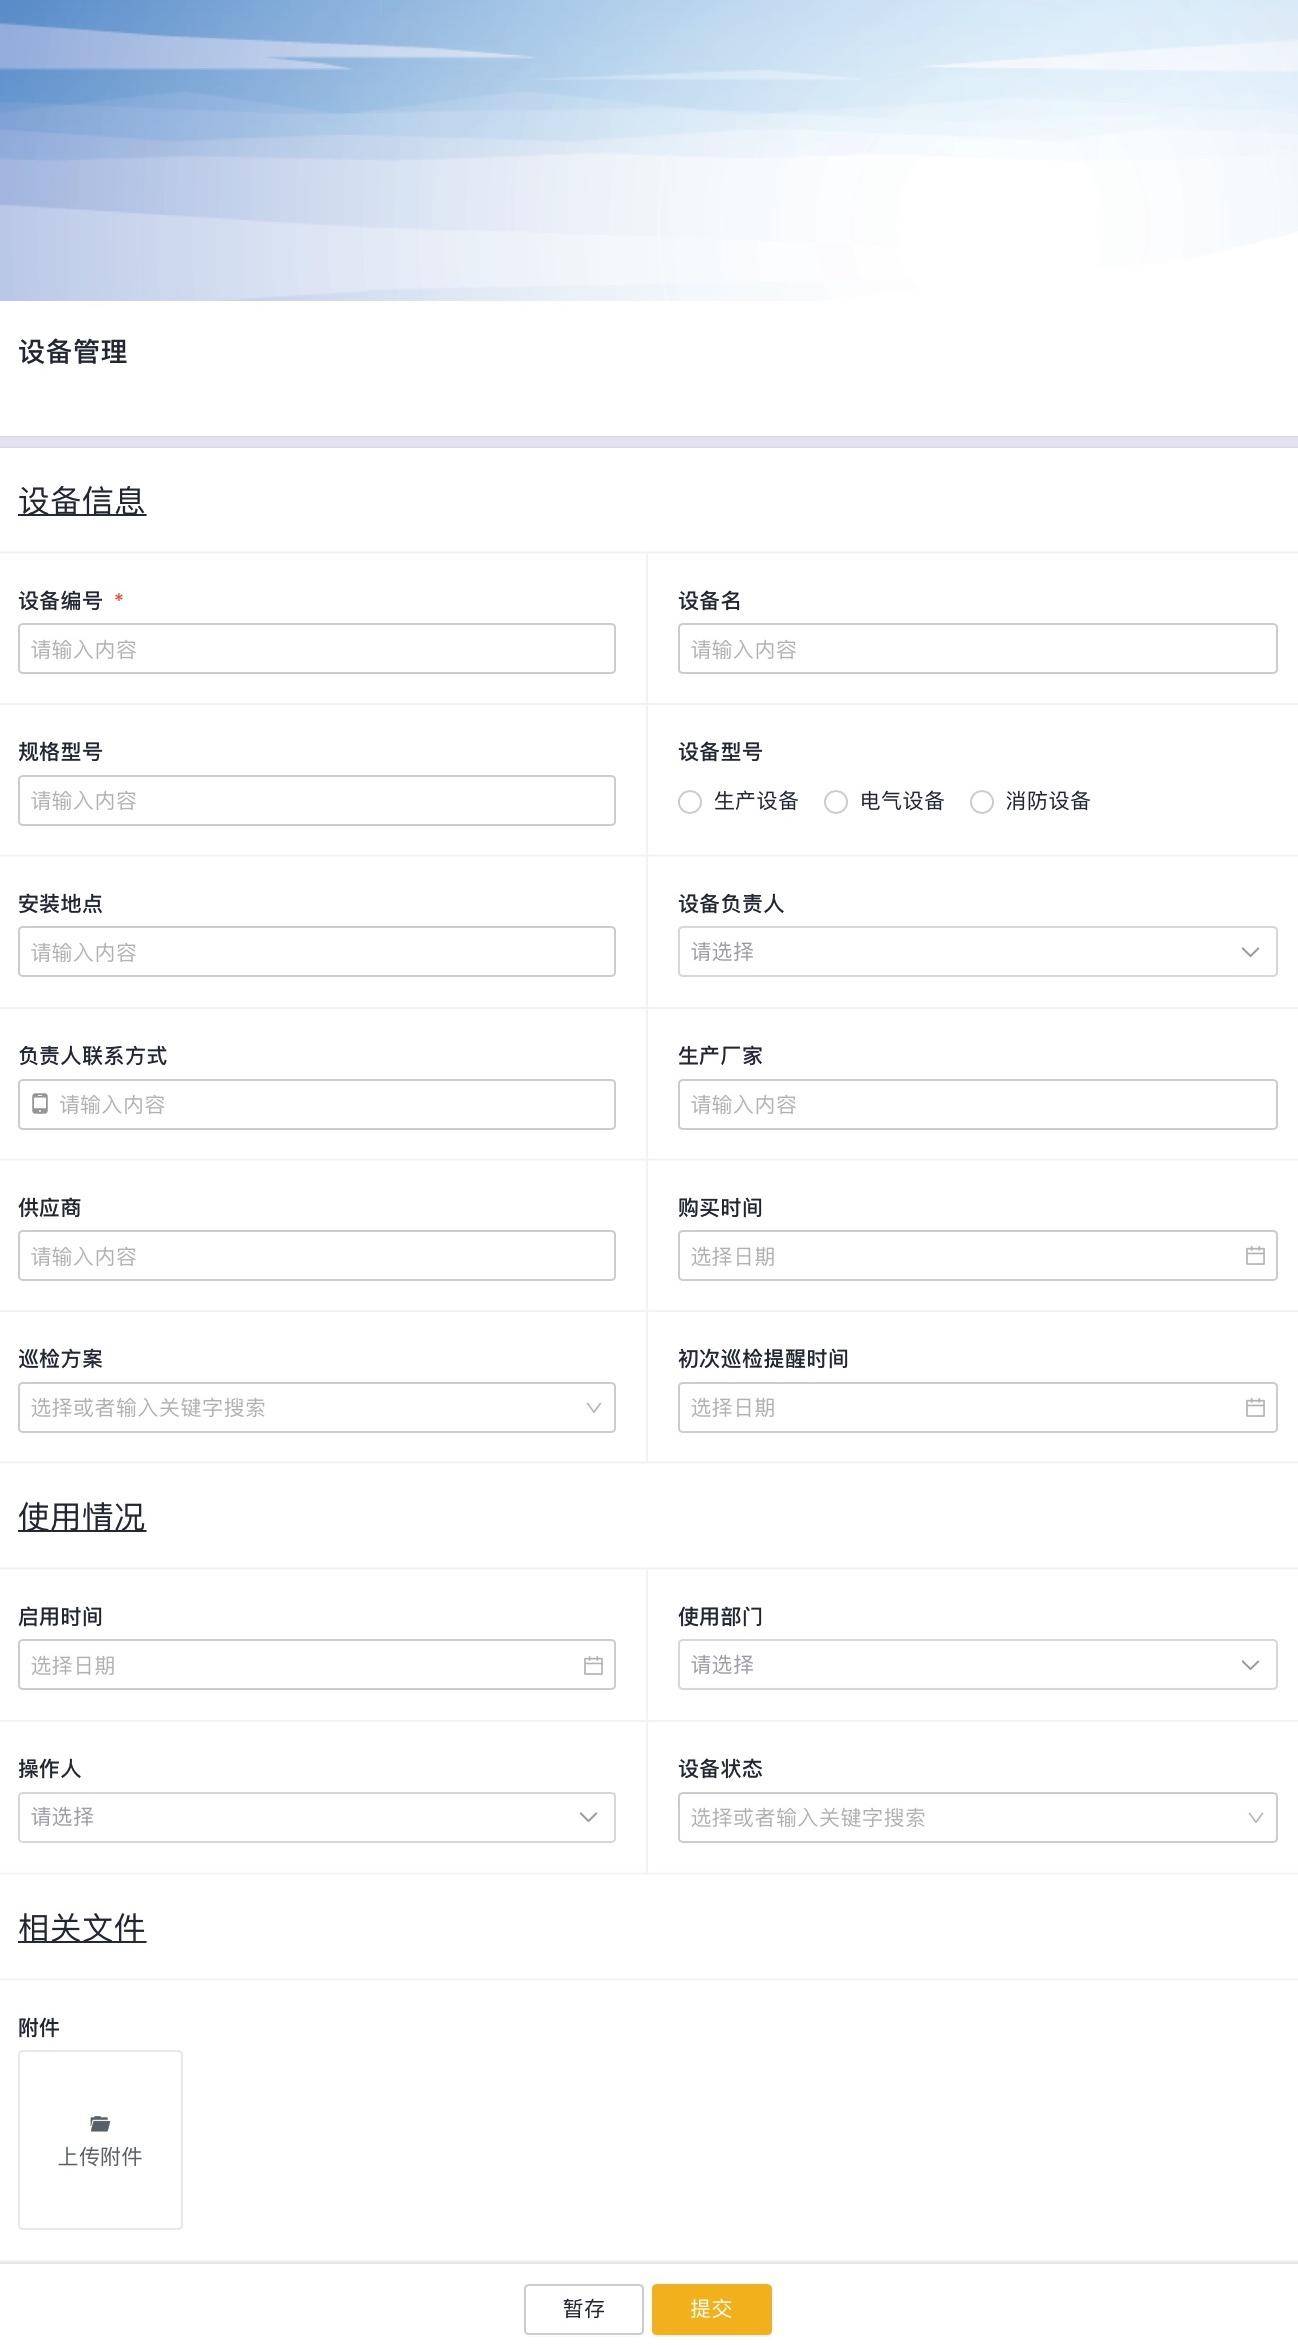This screenshot has height=2345, width=1298.
Task: Click the 上传附件 upload box
Action: coord(100,2139)
